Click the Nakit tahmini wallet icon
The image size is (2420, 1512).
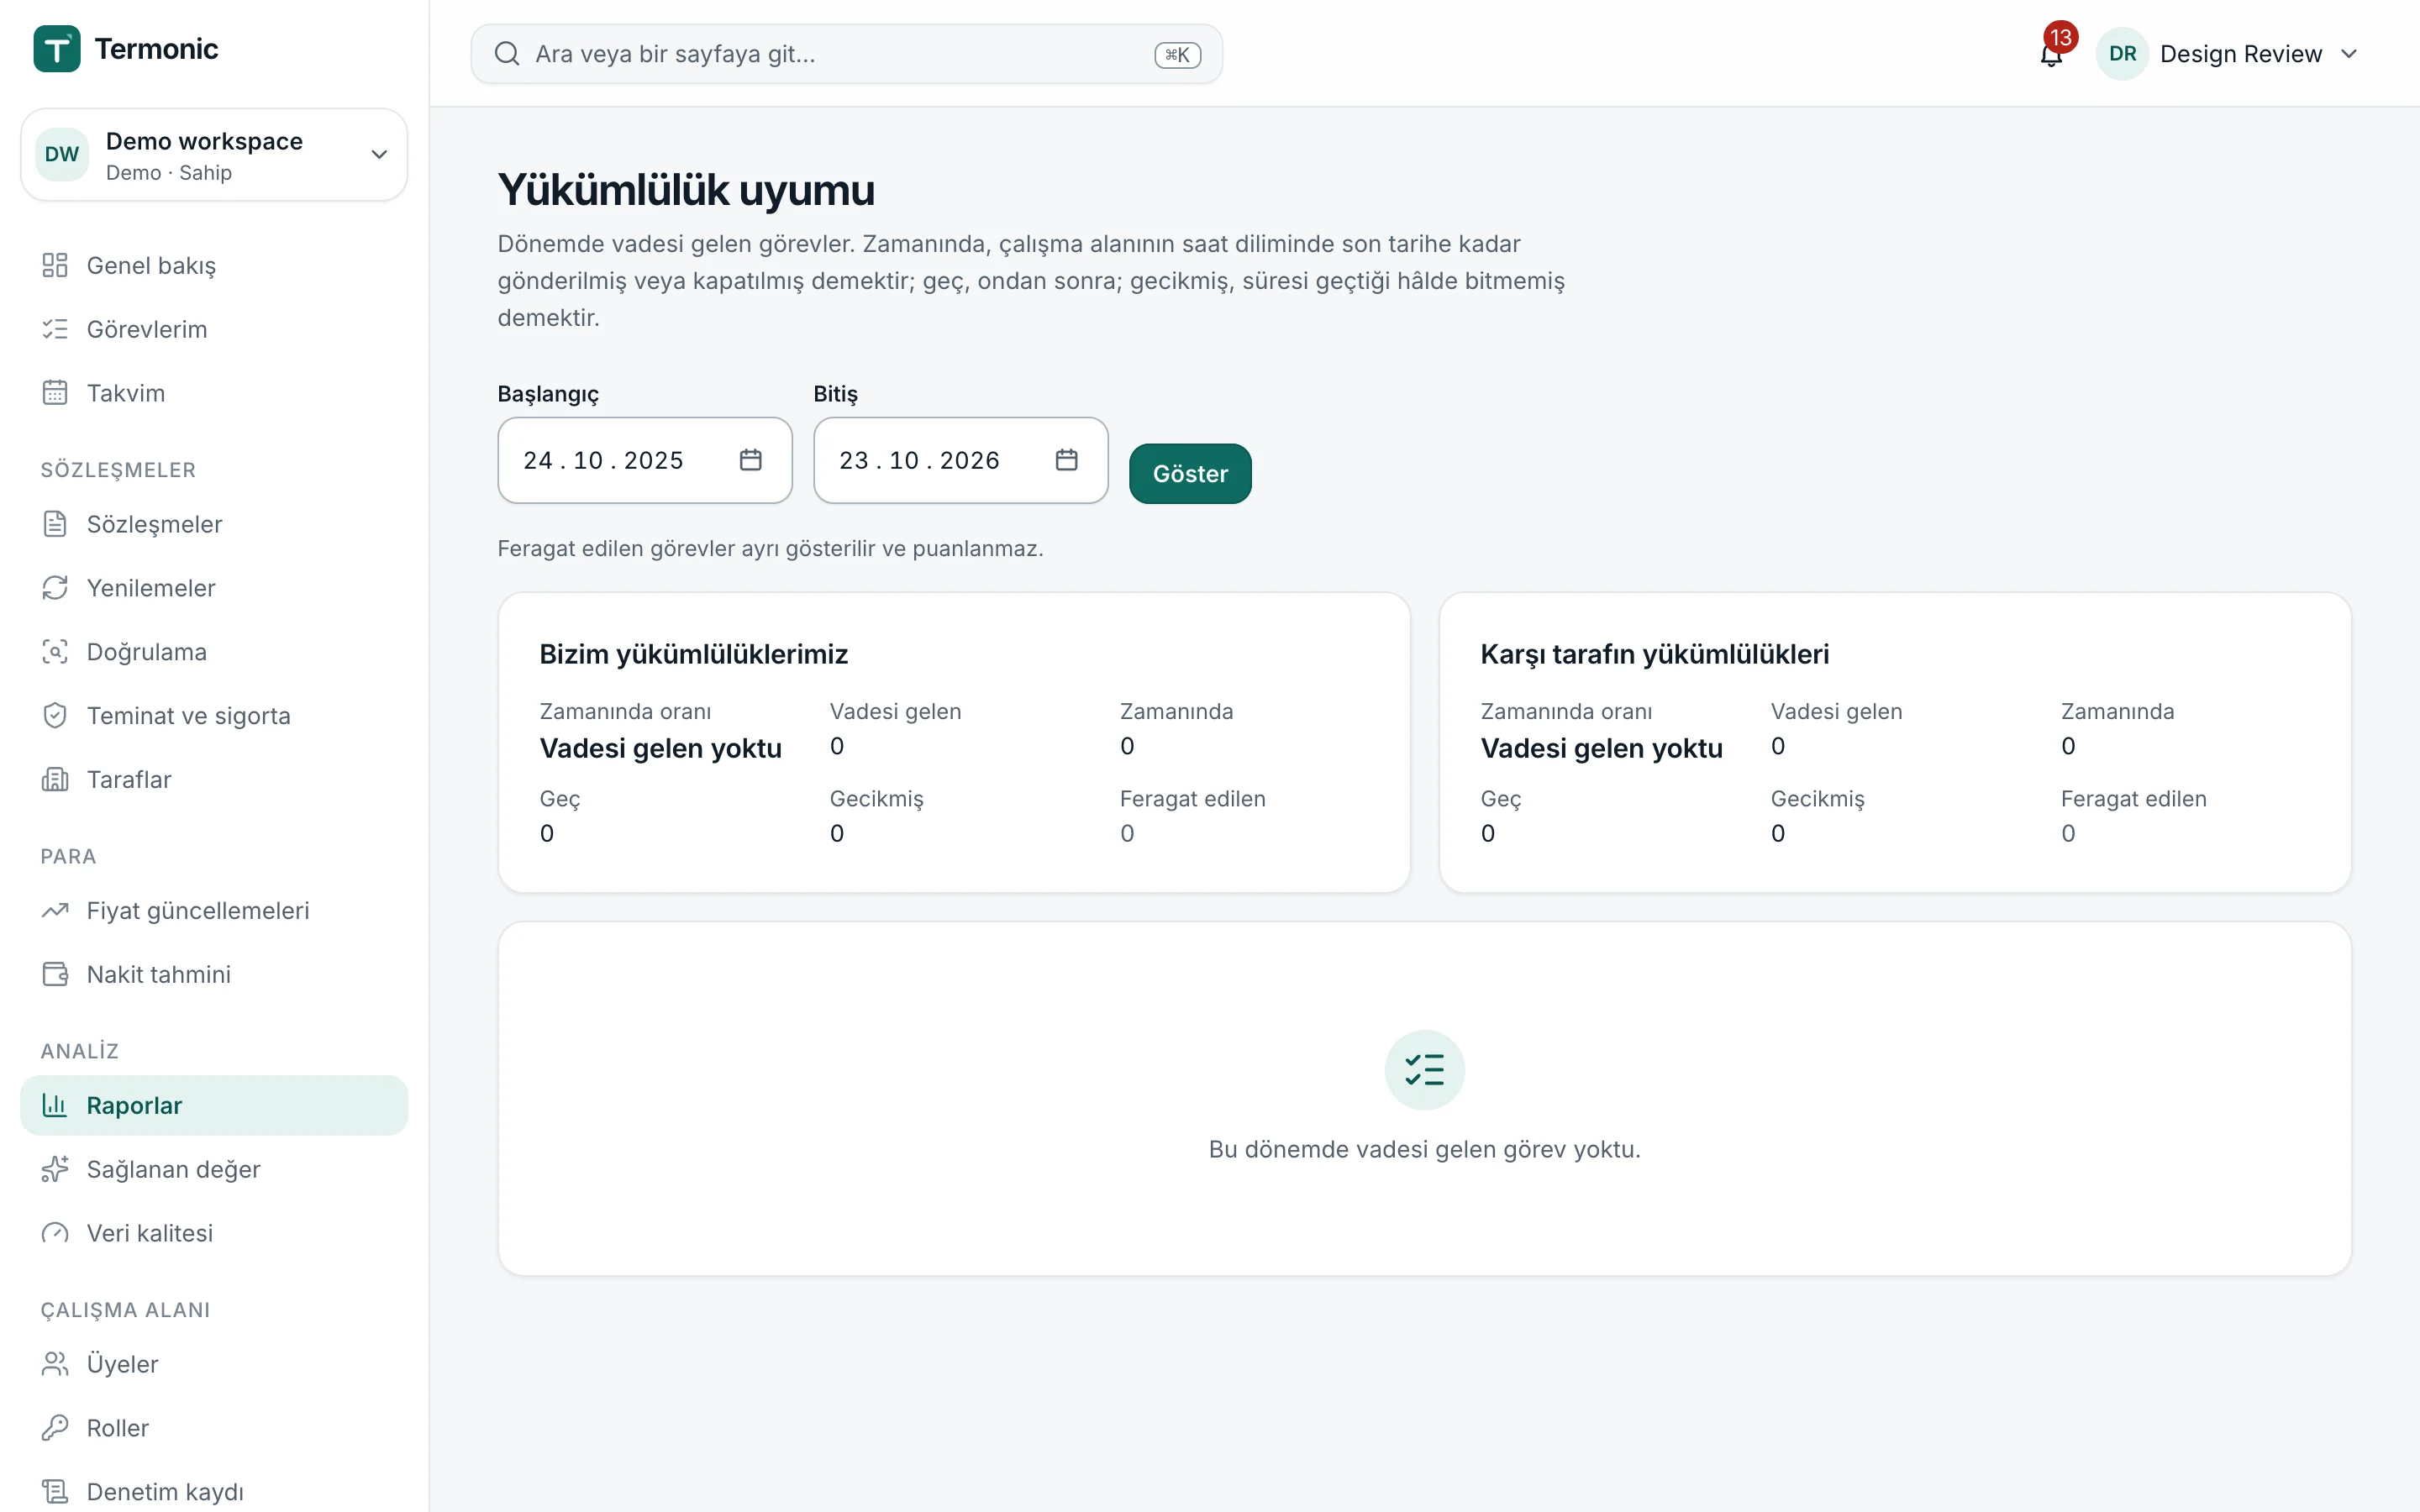[x=55, y=975]
